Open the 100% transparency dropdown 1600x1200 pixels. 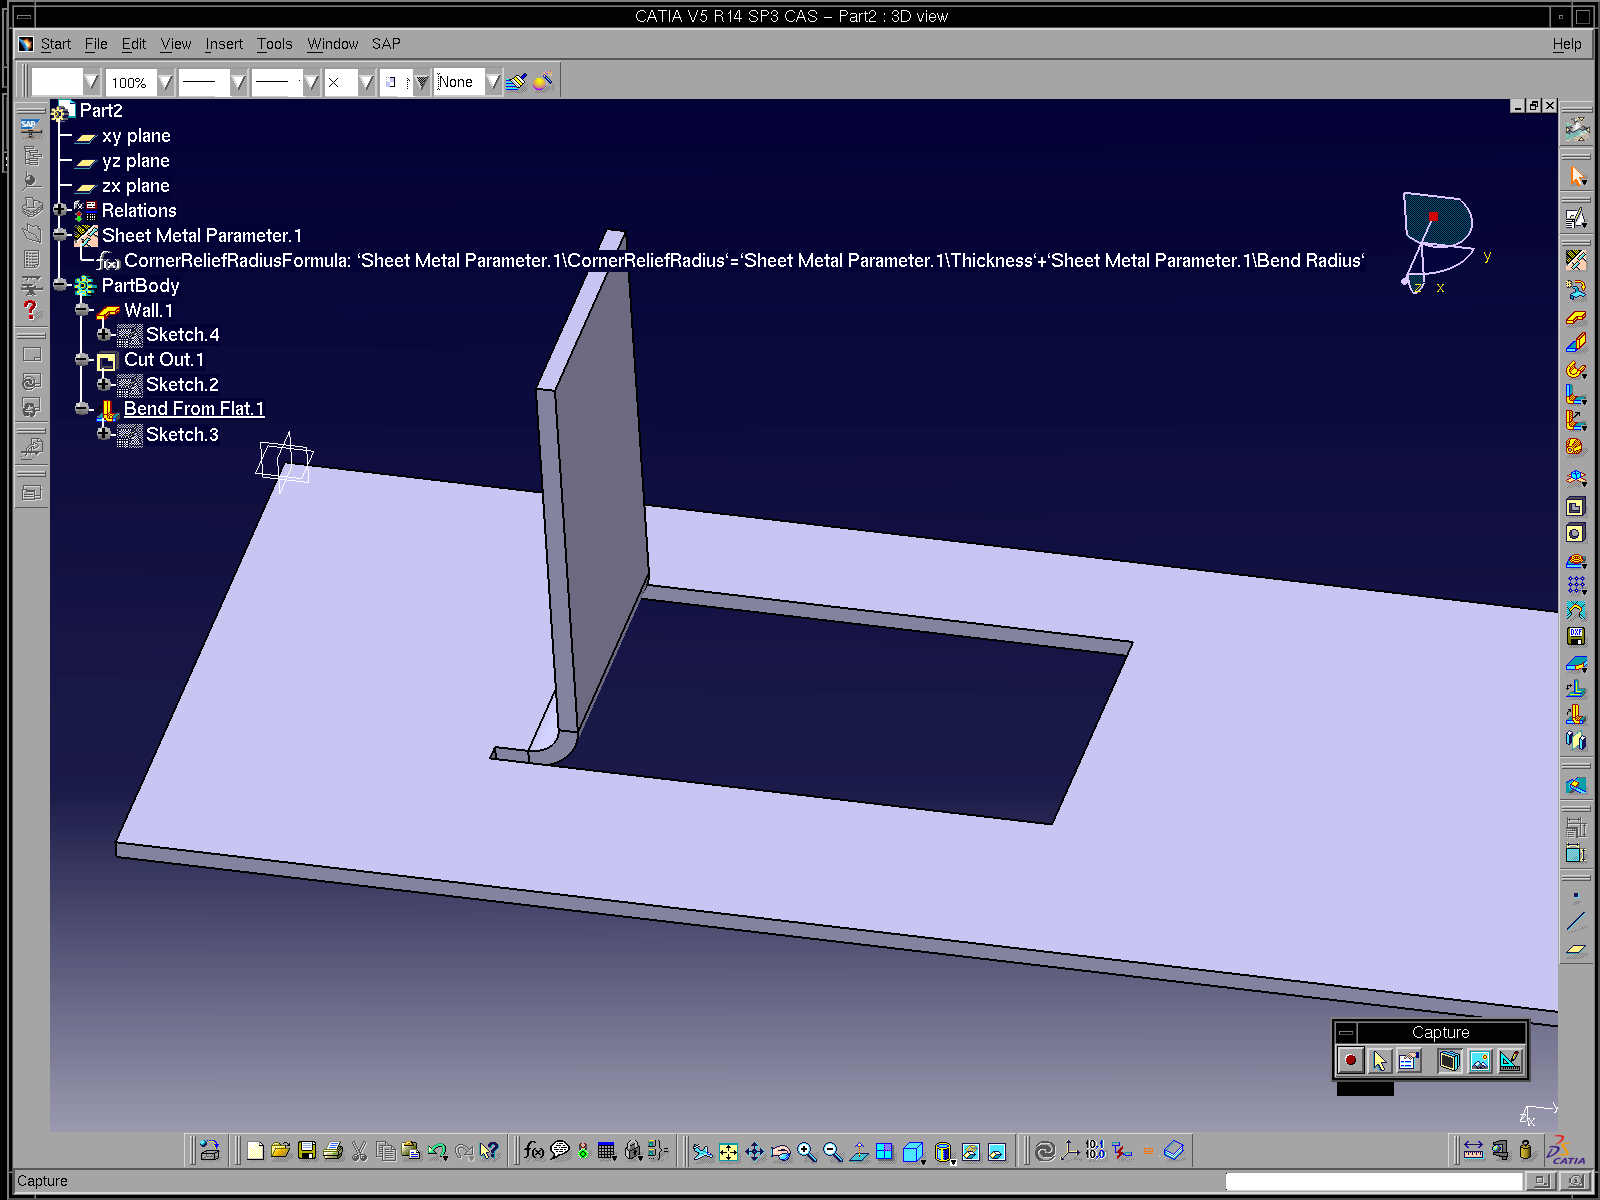(165, 82)
